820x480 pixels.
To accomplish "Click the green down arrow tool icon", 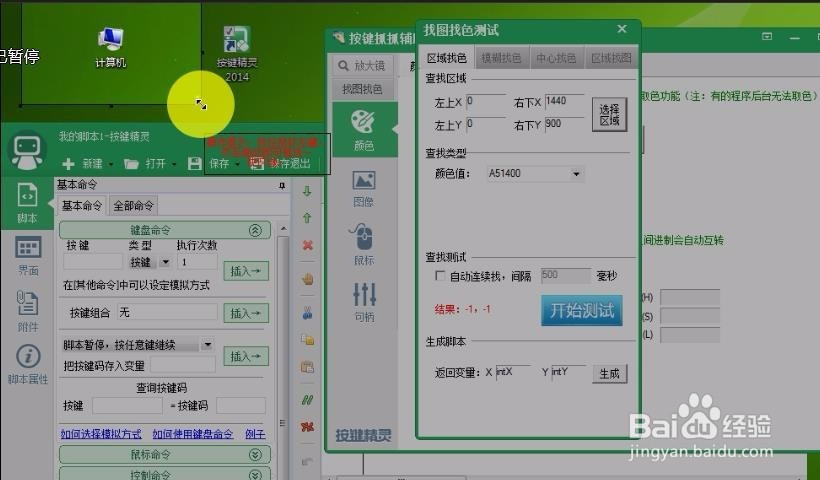I will pyautogui.click(x=307, y=191).
